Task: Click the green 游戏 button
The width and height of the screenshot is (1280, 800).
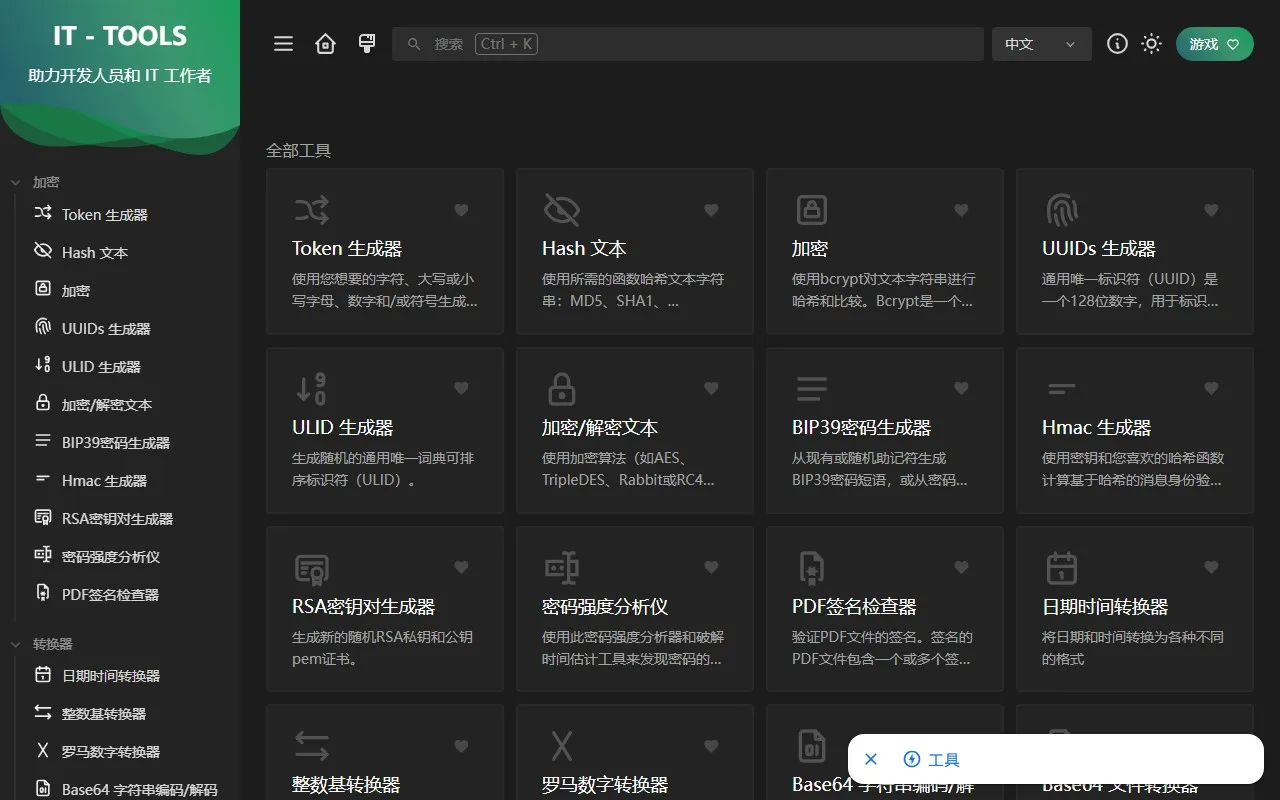Action: (x=1214, y=44)
